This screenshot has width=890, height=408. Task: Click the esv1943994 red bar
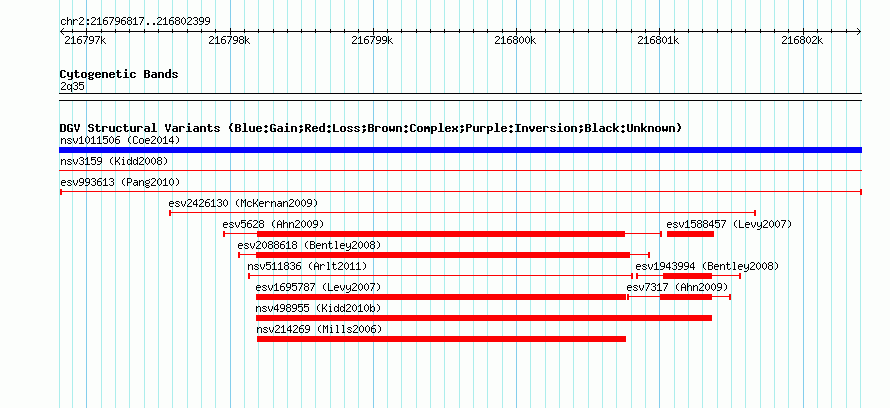[687, 276]
